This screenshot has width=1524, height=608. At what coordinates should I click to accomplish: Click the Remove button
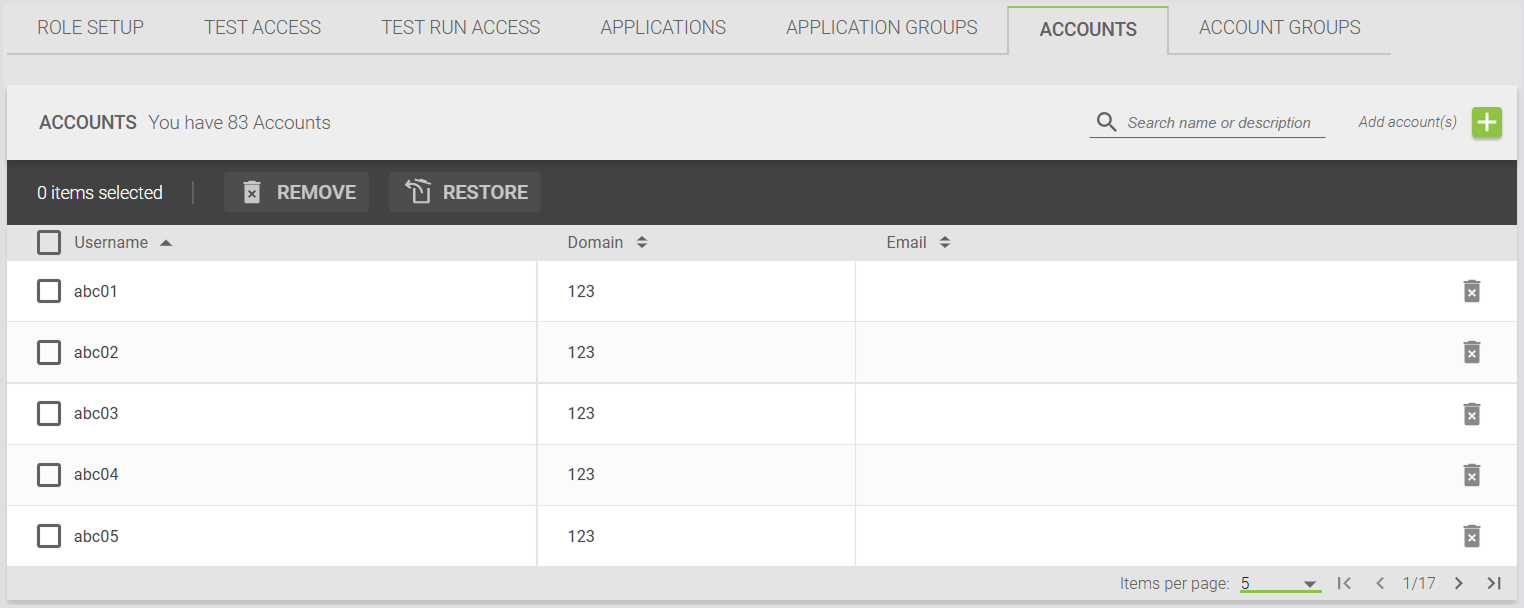pyautogui.click(x=297, y=192)
